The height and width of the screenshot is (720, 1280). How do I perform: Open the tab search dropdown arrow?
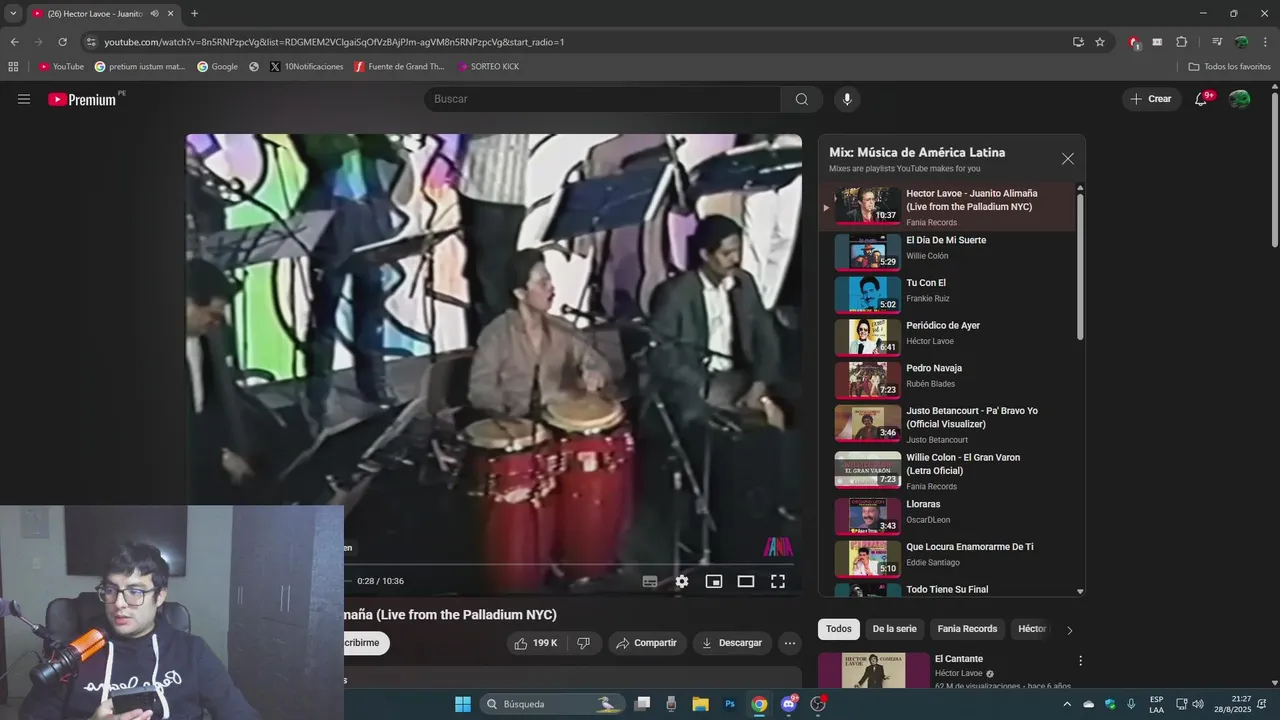[13, 14]
